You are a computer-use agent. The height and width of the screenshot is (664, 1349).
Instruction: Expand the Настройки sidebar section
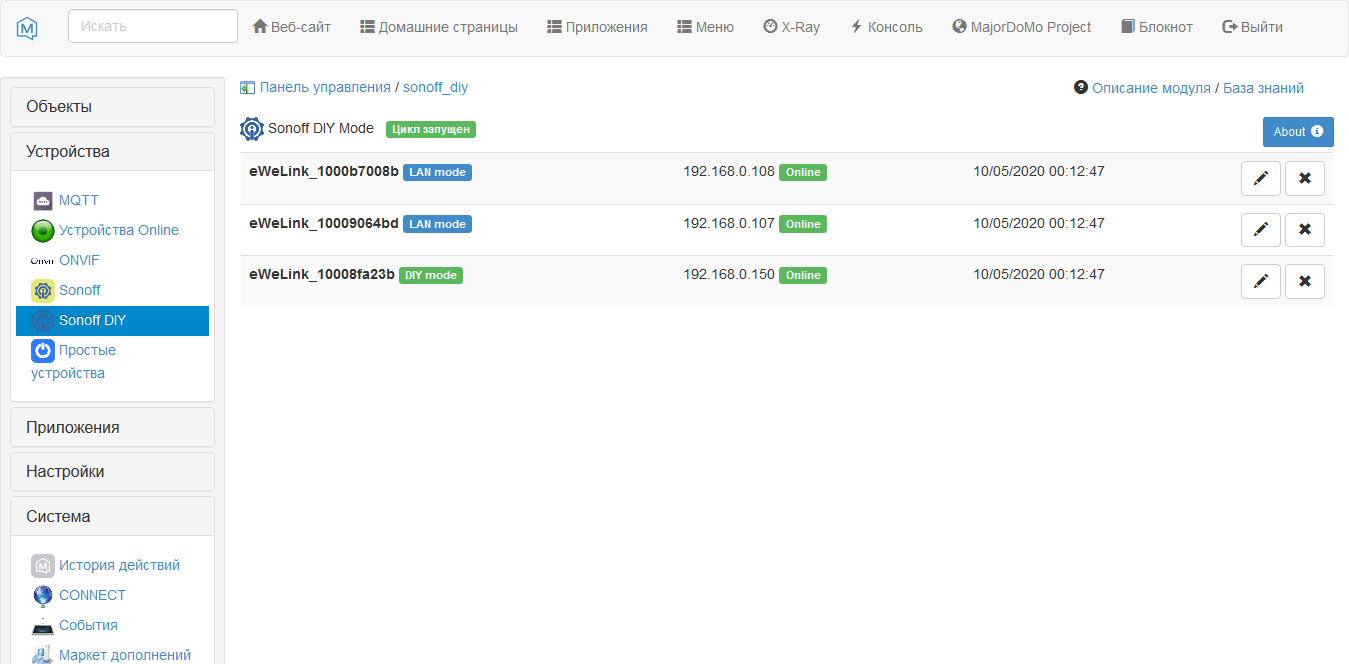[112, 472]
